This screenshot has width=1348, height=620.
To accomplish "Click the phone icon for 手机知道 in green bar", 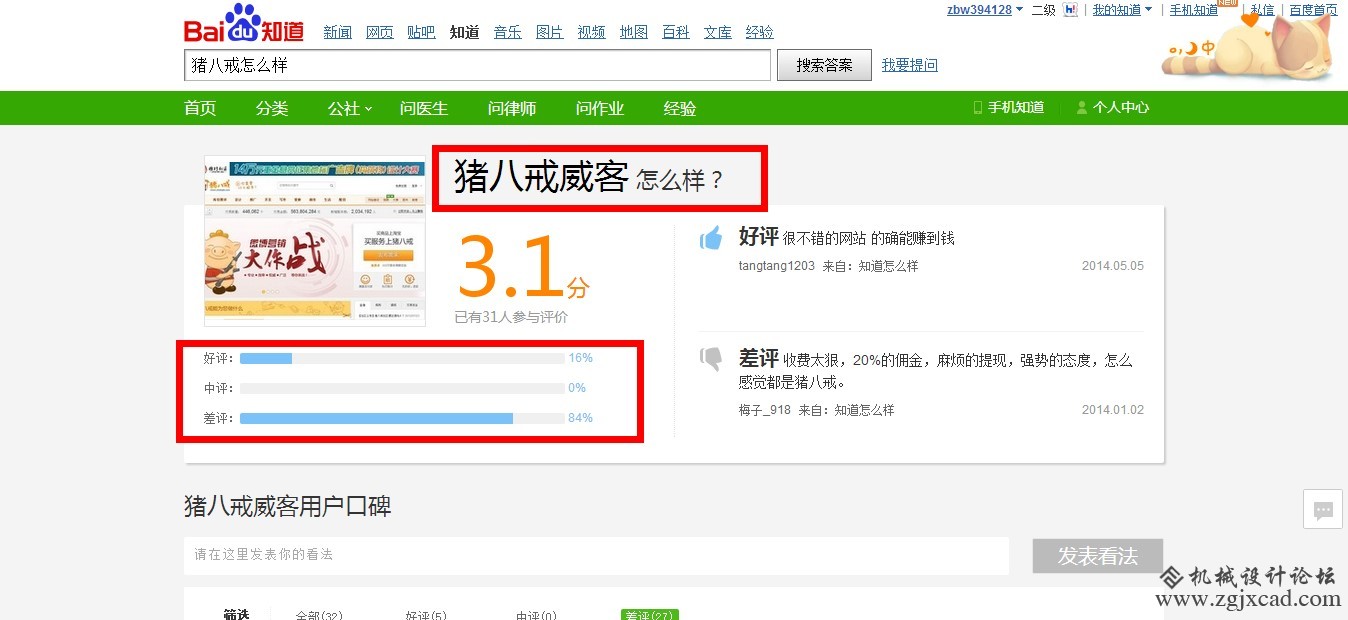I will [x=978, y=107].
